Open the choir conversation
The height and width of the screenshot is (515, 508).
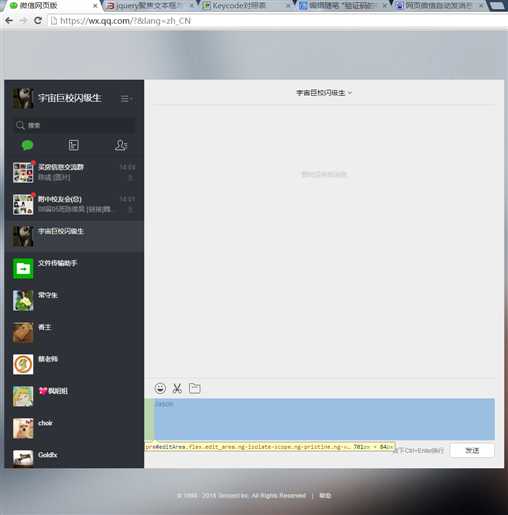point(74,428)
